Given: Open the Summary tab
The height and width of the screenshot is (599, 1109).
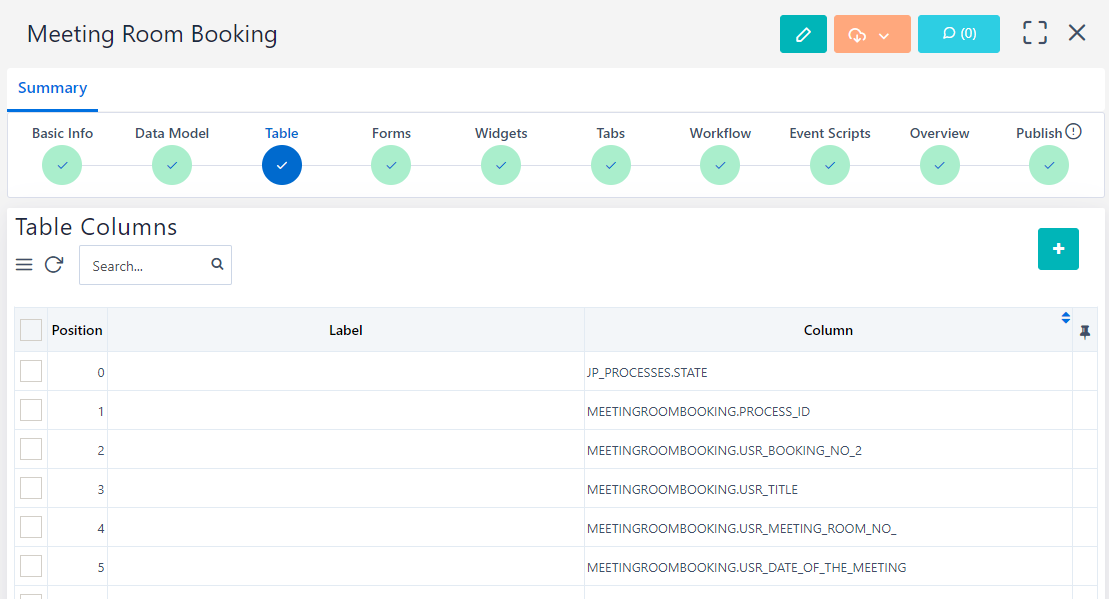Looking at the screenshot, I should tap(52, 88).
